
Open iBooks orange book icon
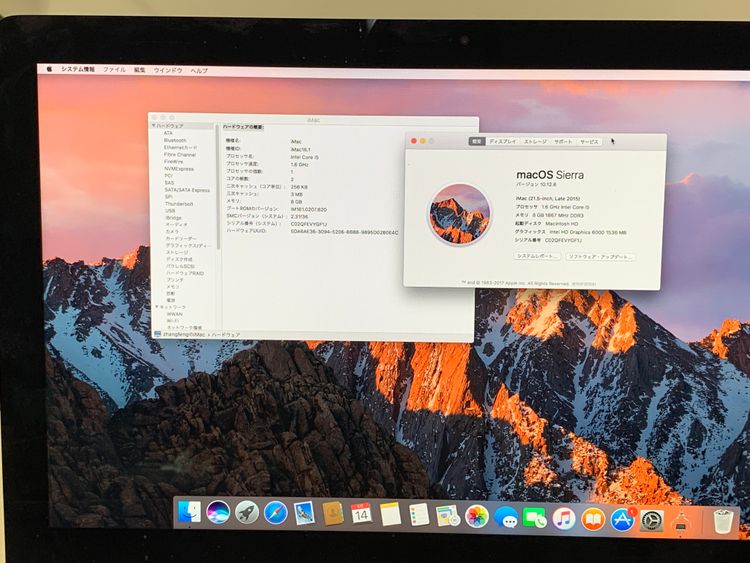pos(593,519)
